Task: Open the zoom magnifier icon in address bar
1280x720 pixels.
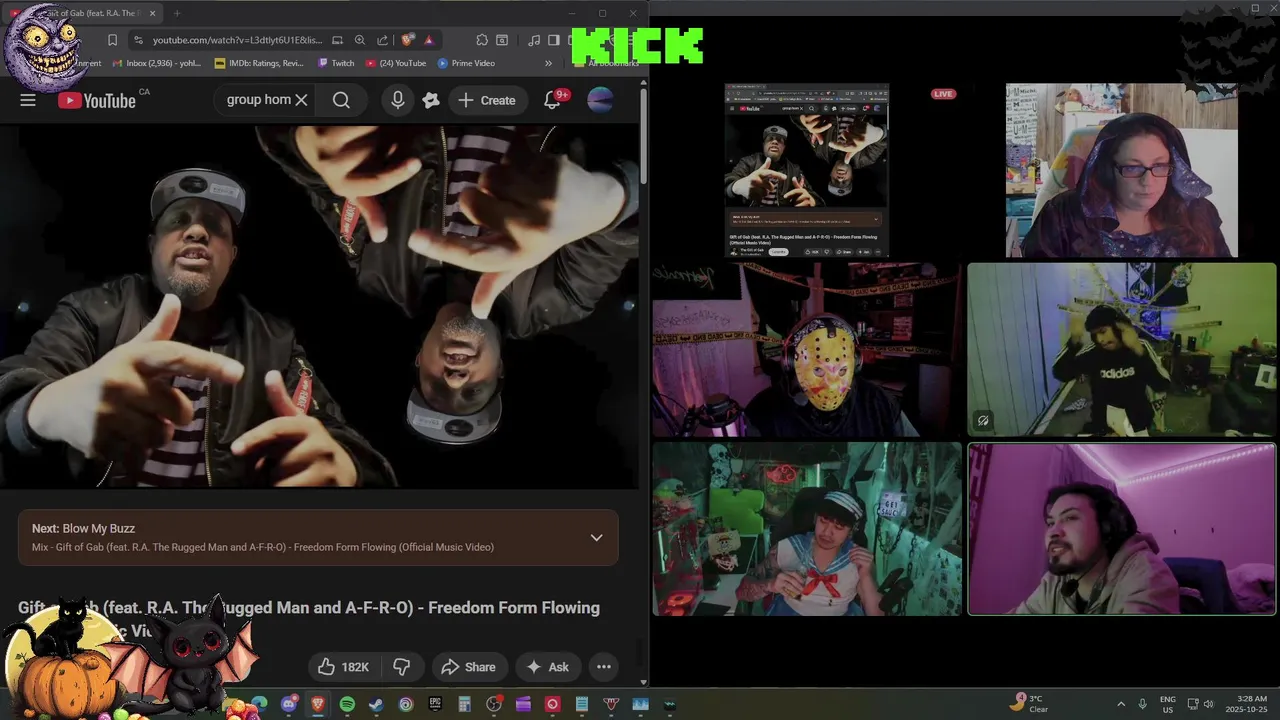Action: pyautogui.click(x=360, y=40)
